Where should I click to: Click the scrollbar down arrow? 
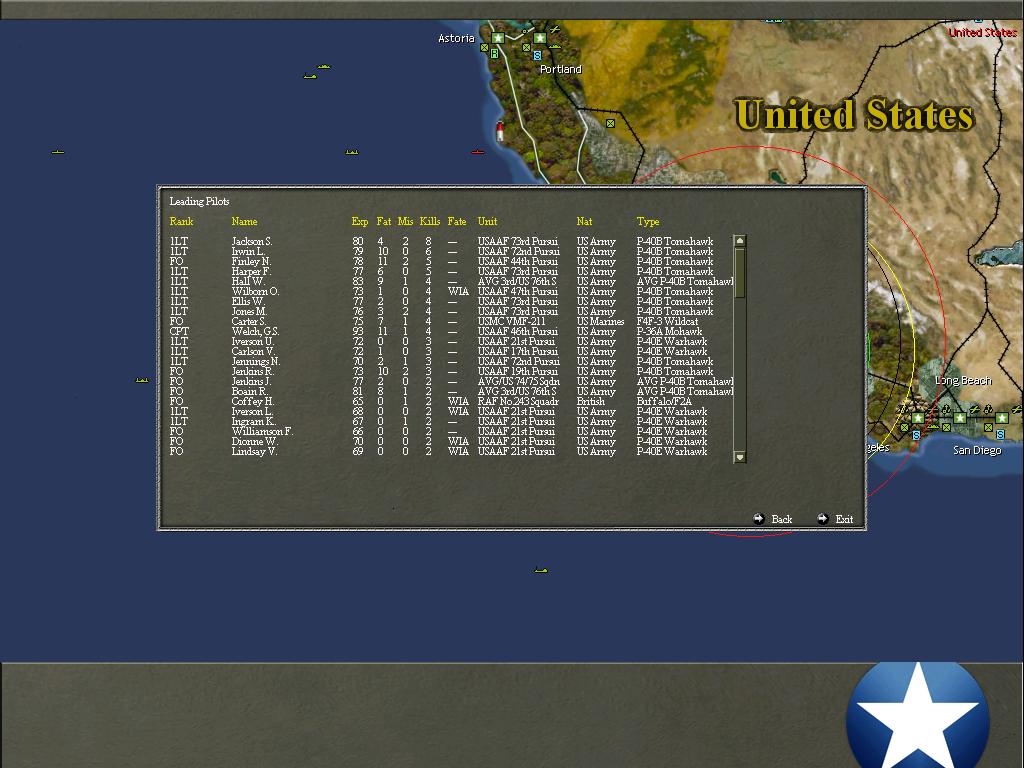click(x=739, y=456)
